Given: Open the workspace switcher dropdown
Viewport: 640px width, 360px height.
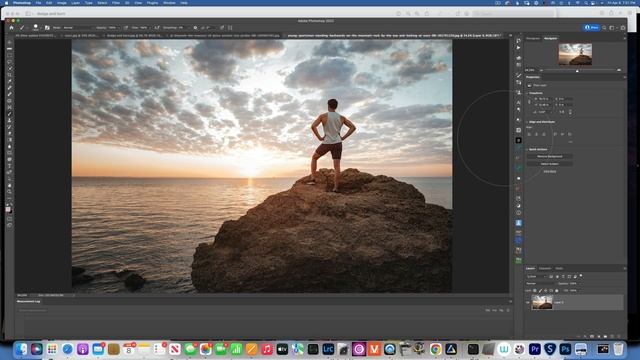Looking at the screenshot, I should click(x=612, y=28).
